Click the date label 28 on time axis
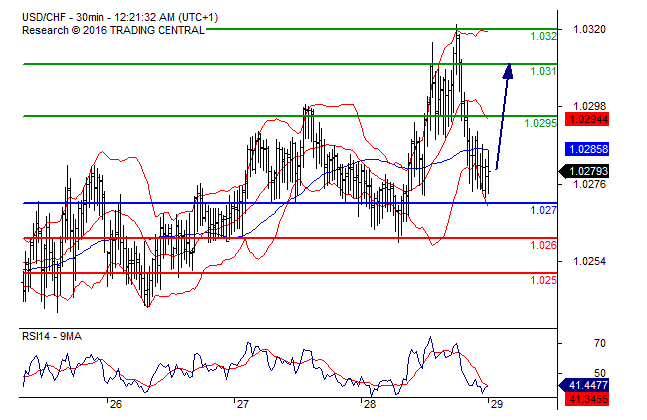This screenshot has width=647, height=420. 370,404
